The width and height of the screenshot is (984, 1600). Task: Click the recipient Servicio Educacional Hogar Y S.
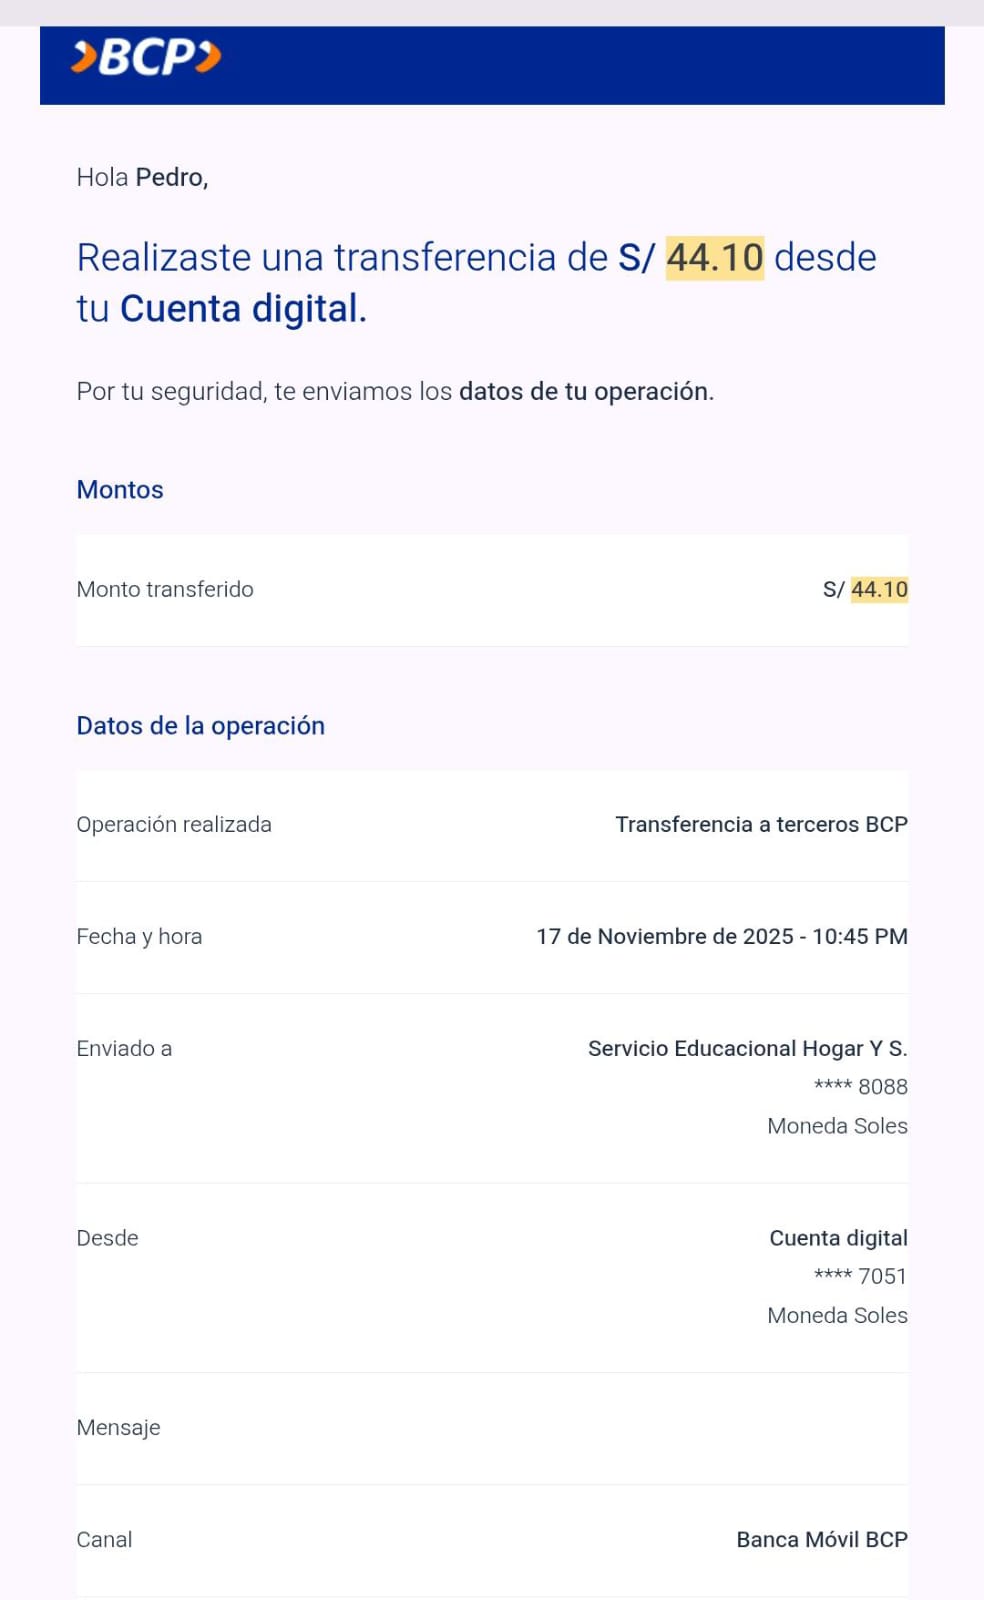pyautogui.click(x=747, y=1049)
